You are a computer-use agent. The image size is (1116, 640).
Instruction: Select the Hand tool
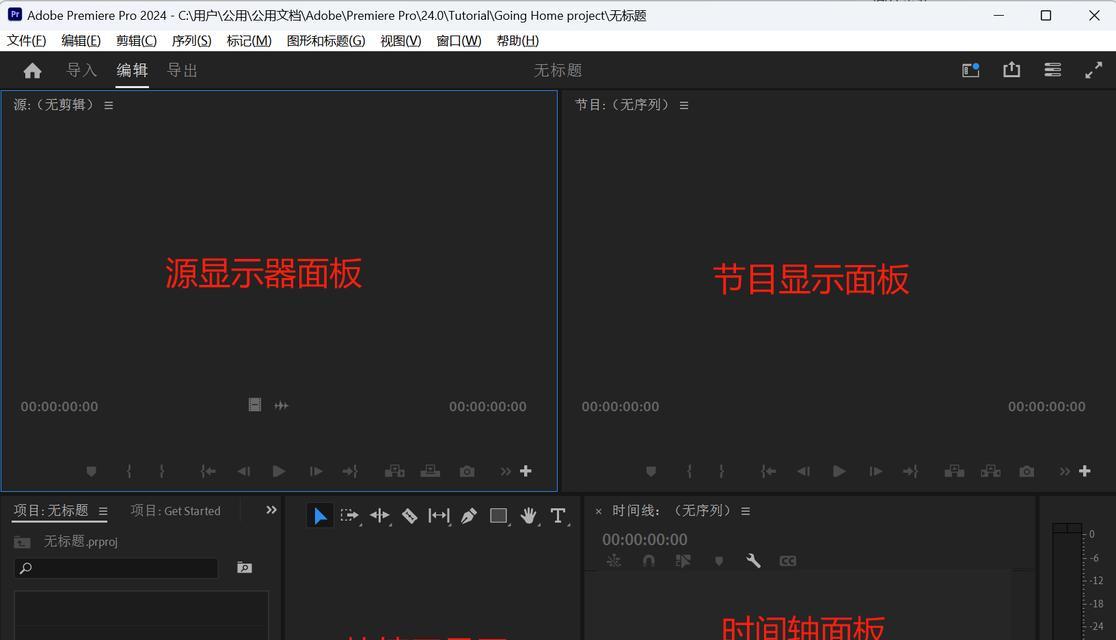click(528, 515)
